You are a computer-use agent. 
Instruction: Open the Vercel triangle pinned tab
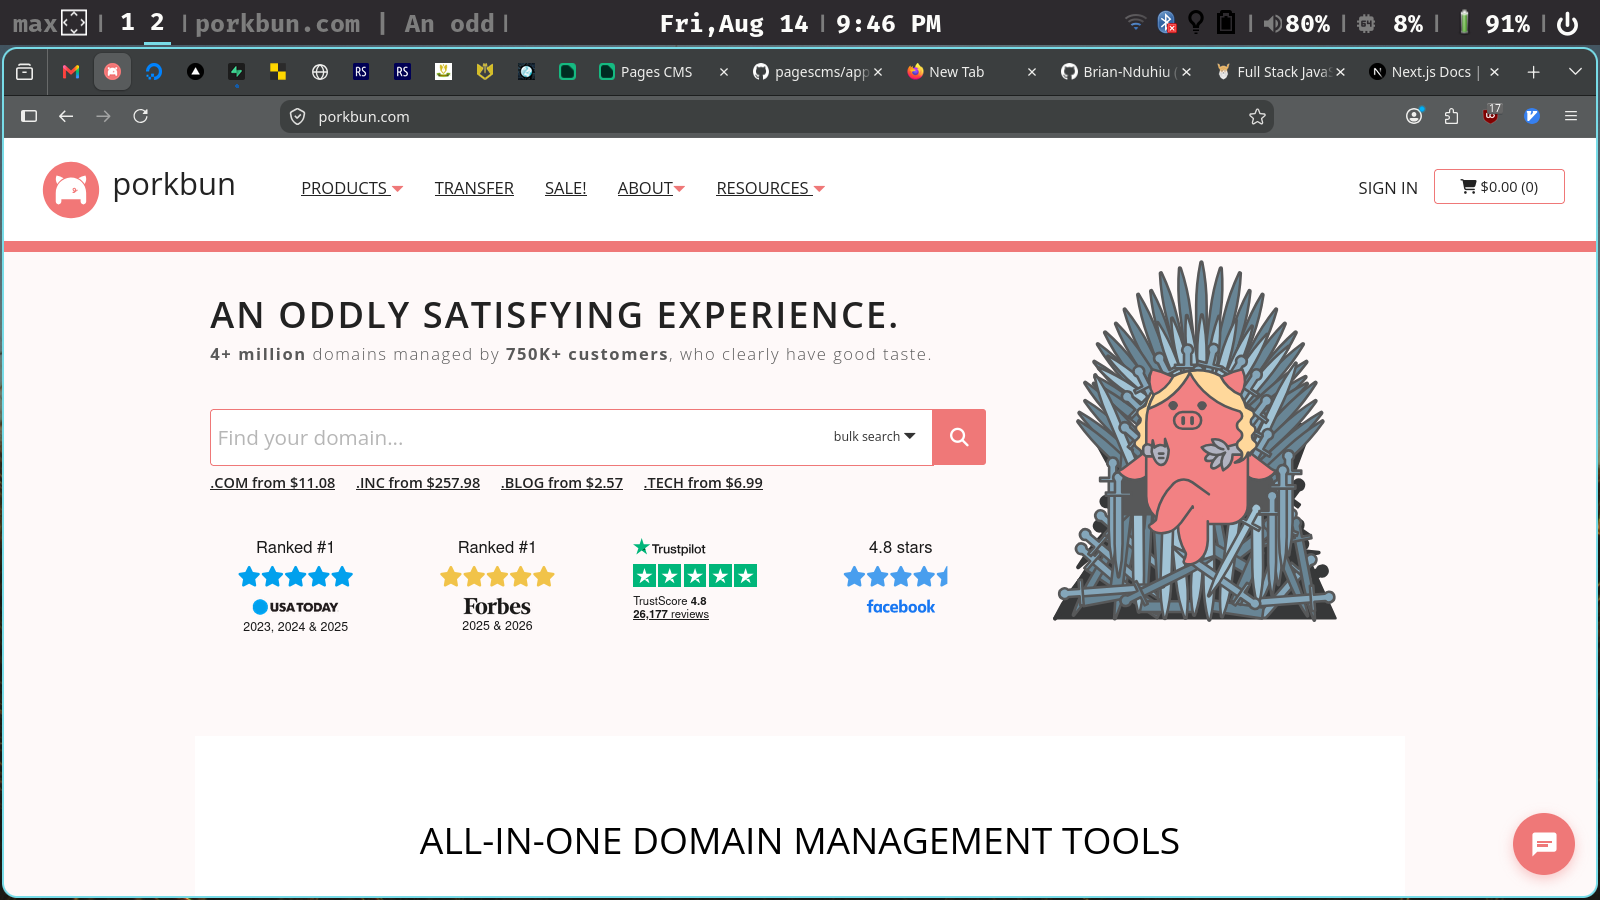click(x=196, y=72)
